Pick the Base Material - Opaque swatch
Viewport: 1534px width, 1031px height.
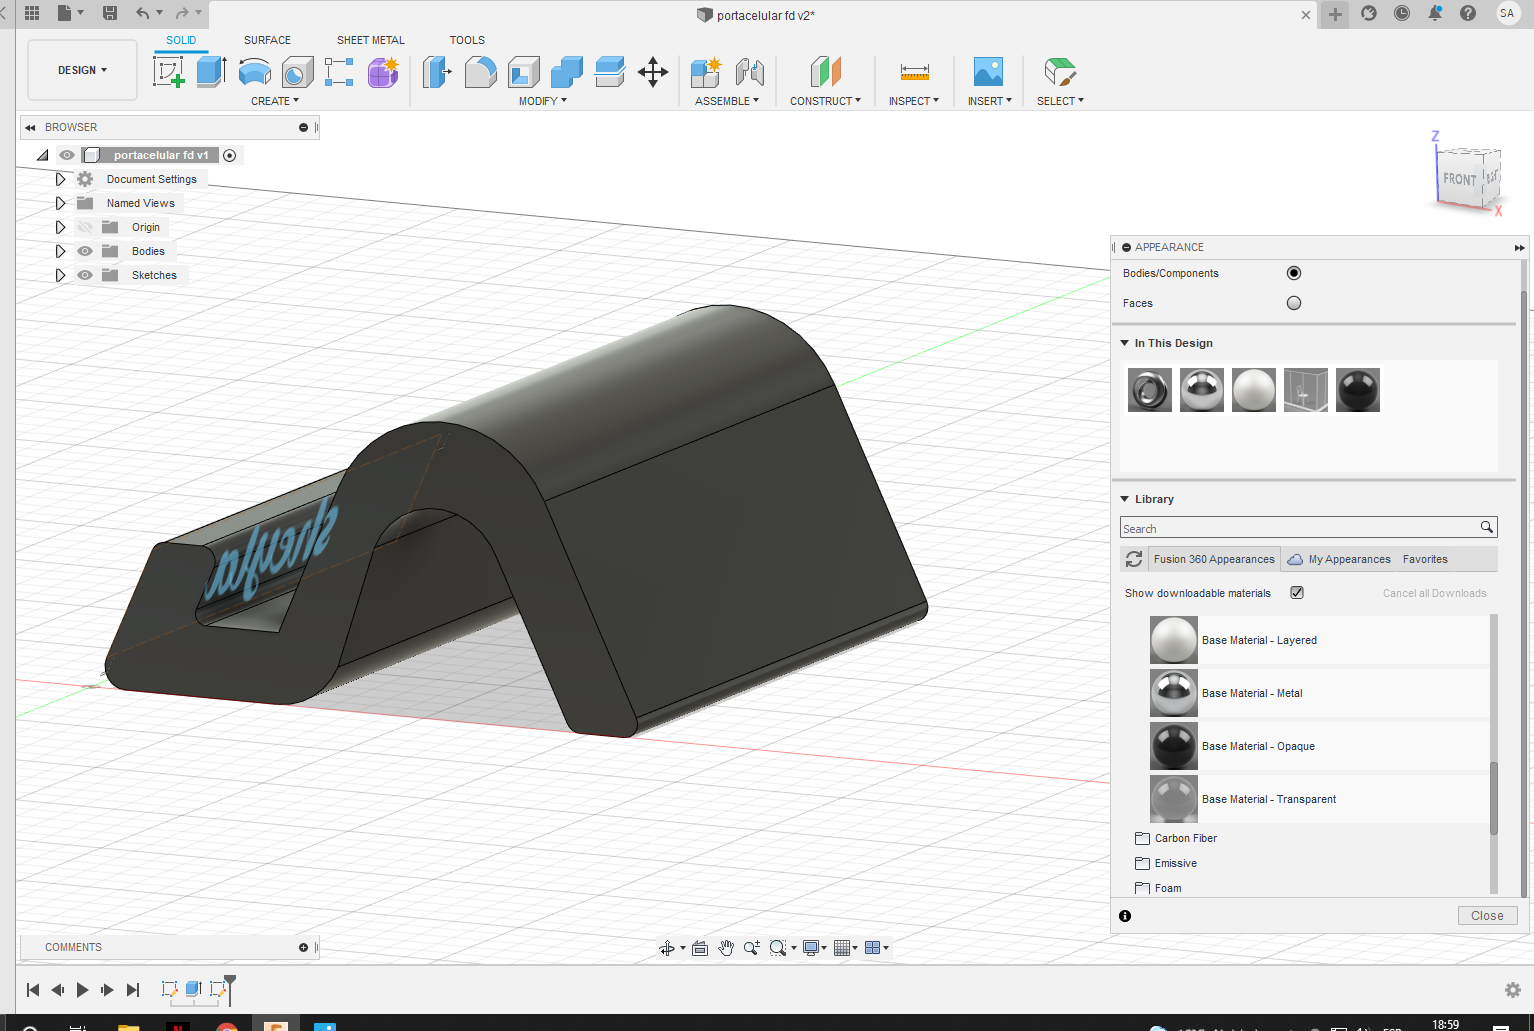[1174, 746]
